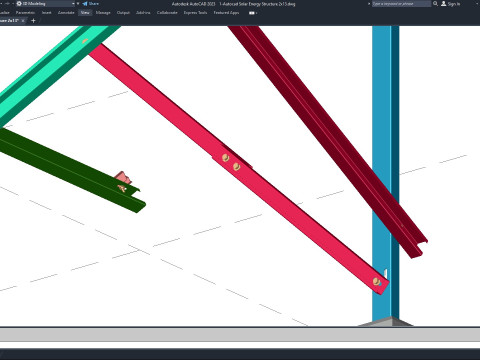The width and height of the screenshot is (480, 360).
Task: Toggle the ribbon minimize button
Action: click(x=252, y=13)
